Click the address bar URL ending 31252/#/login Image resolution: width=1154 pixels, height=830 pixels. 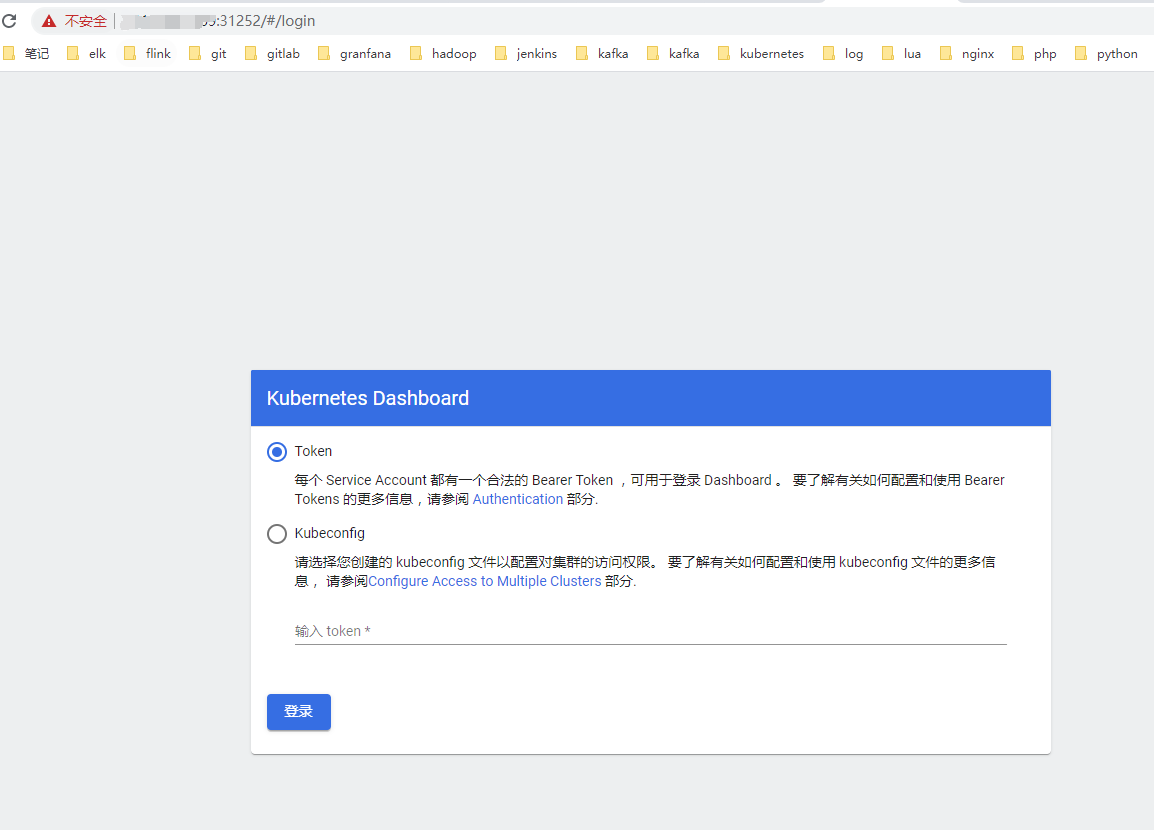point(218,21)
